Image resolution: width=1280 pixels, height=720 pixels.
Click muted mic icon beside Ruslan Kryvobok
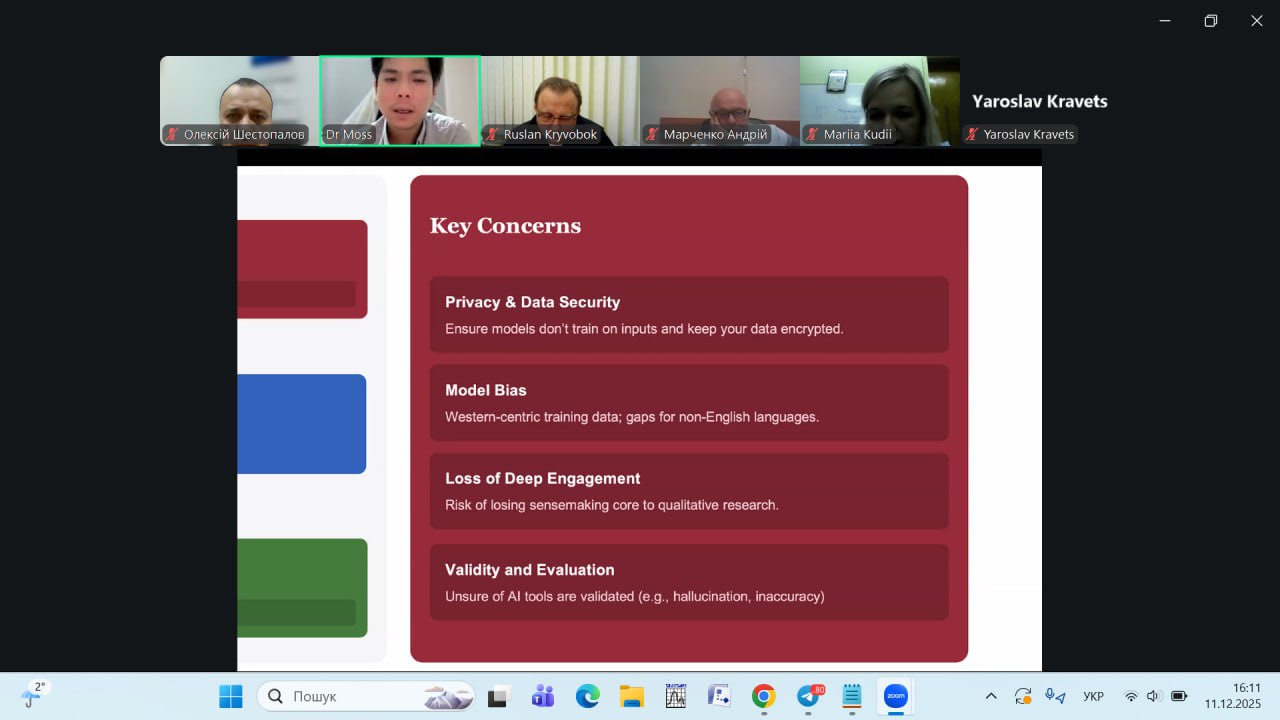(493, 134)
